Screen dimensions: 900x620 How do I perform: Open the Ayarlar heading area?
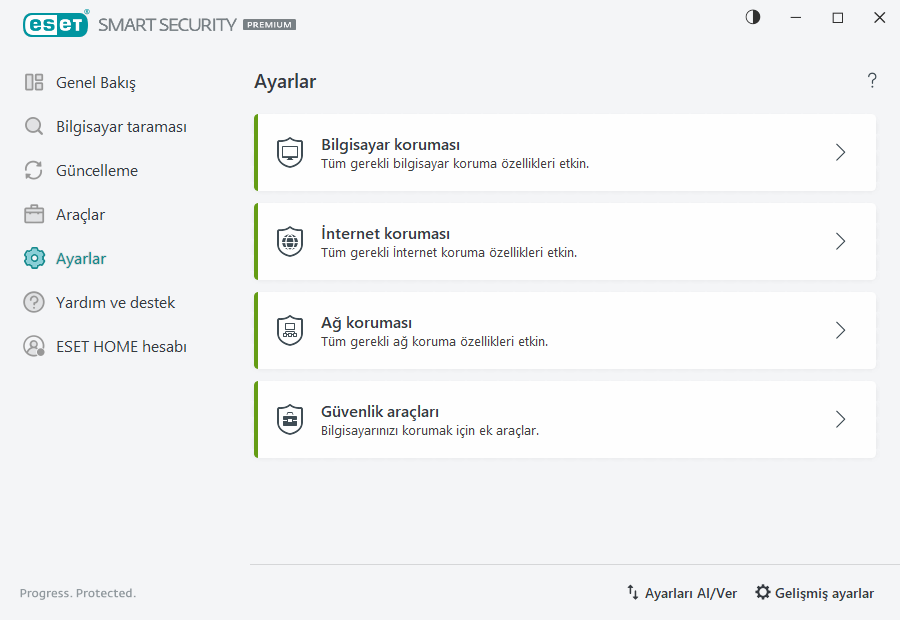point(284,81)
